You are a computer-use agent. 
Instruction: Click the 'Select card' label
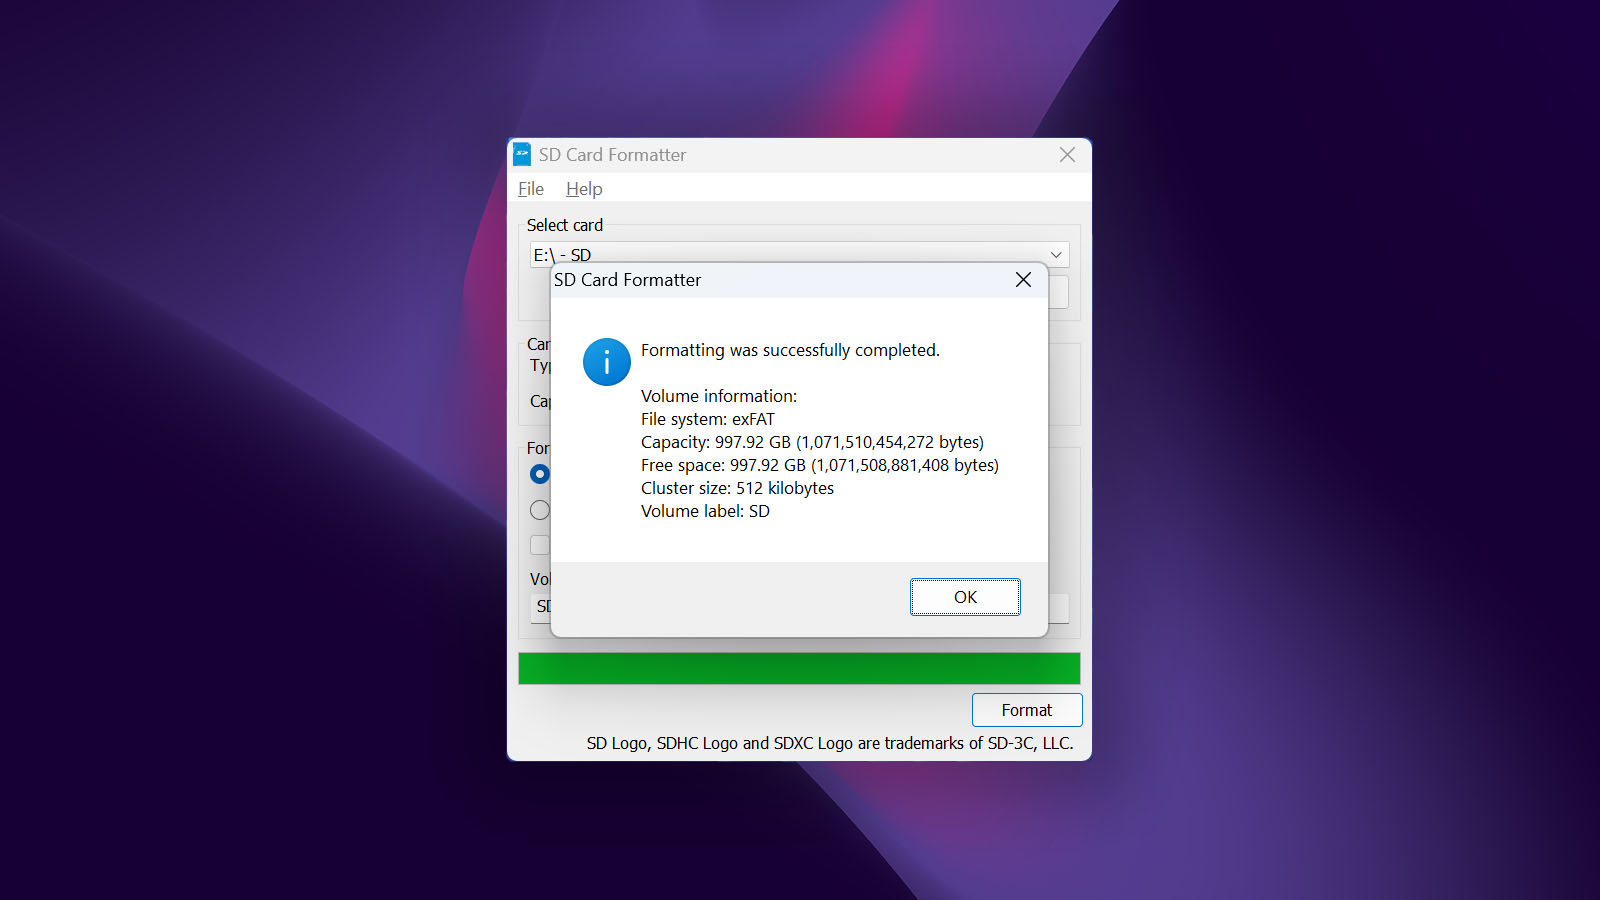[565, 225]
